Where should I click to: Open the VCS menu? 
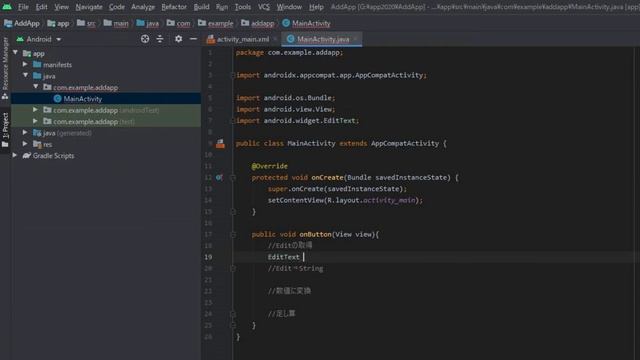(264, 7)
